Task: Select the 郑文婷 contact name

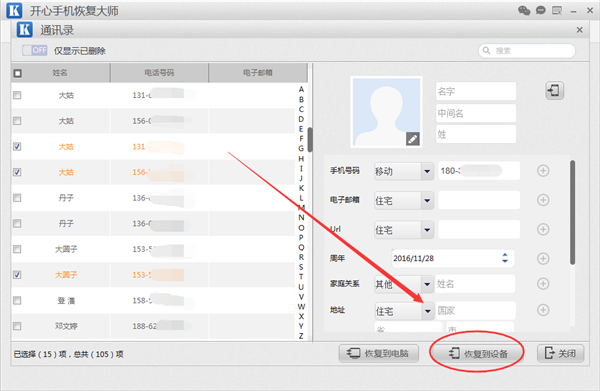Action: pos(66,326)
